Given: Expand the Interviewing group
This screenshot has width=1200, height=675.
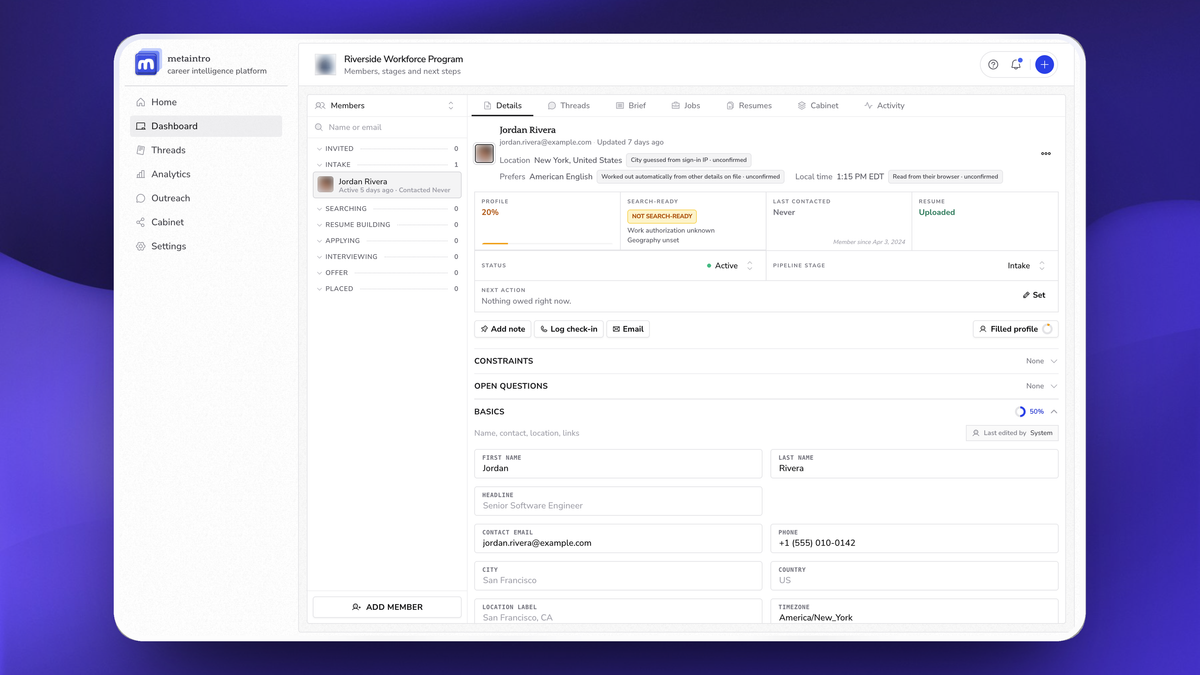Looking at the screenshot, I should coord(386,257).
